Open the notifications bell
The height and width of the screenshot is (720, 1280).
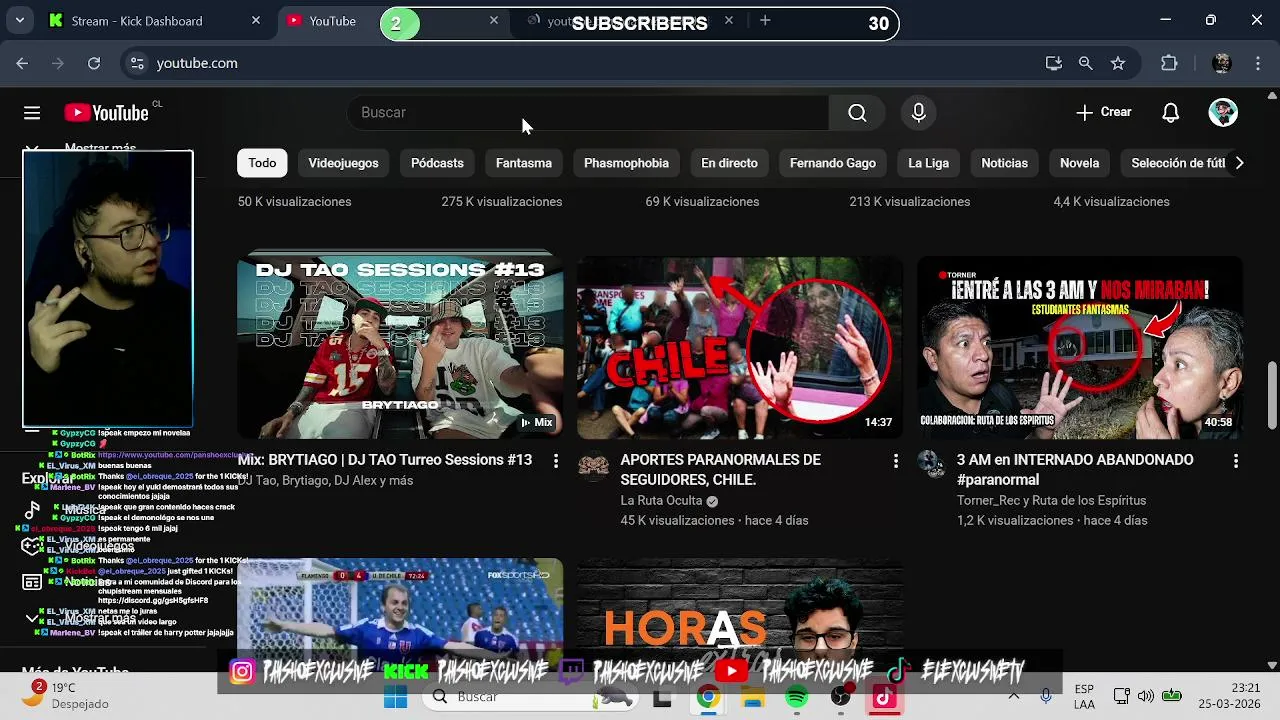coord(1170,113)
